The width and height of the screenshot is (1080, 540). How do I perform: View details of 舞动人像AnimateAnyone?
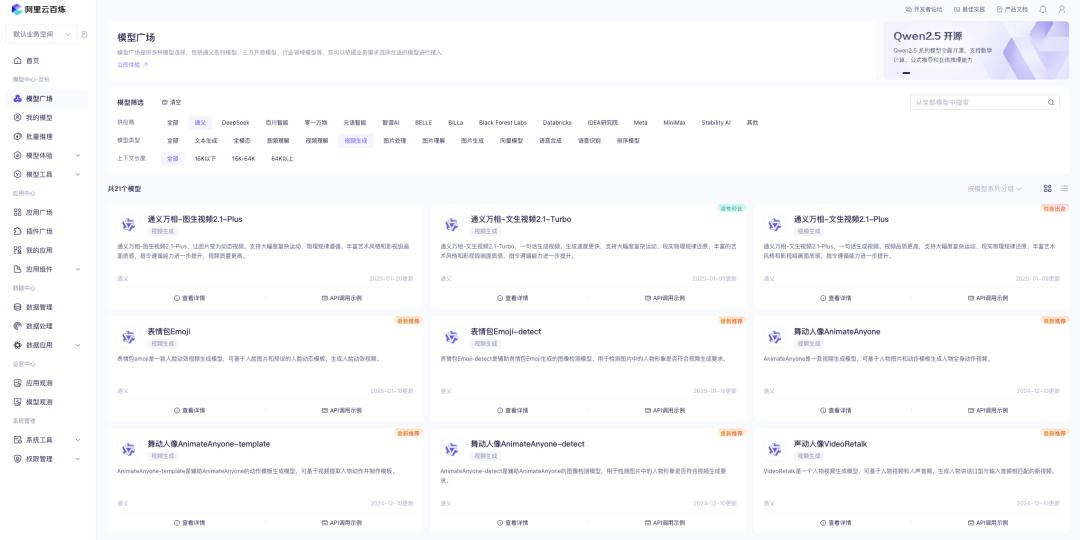(x=835, y=411)
